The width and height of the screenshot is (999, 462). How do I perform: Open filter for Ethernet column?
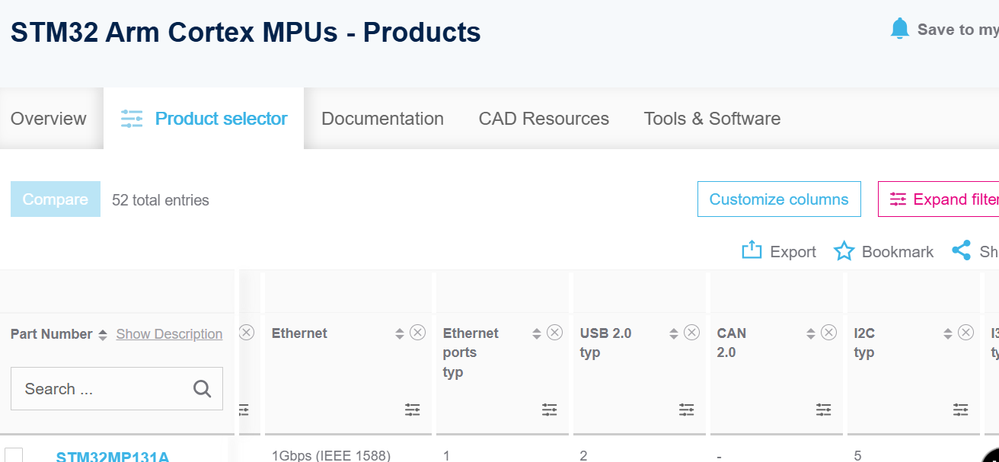click(x=412, y=410)
